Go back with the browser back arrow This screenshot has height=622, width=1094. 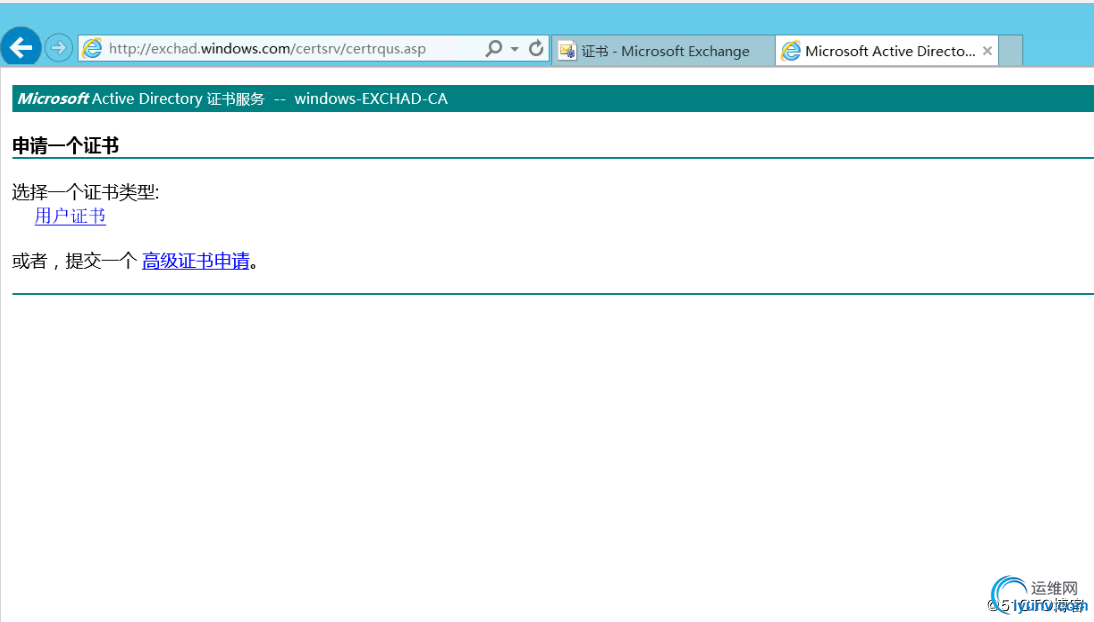click(21, 47)
